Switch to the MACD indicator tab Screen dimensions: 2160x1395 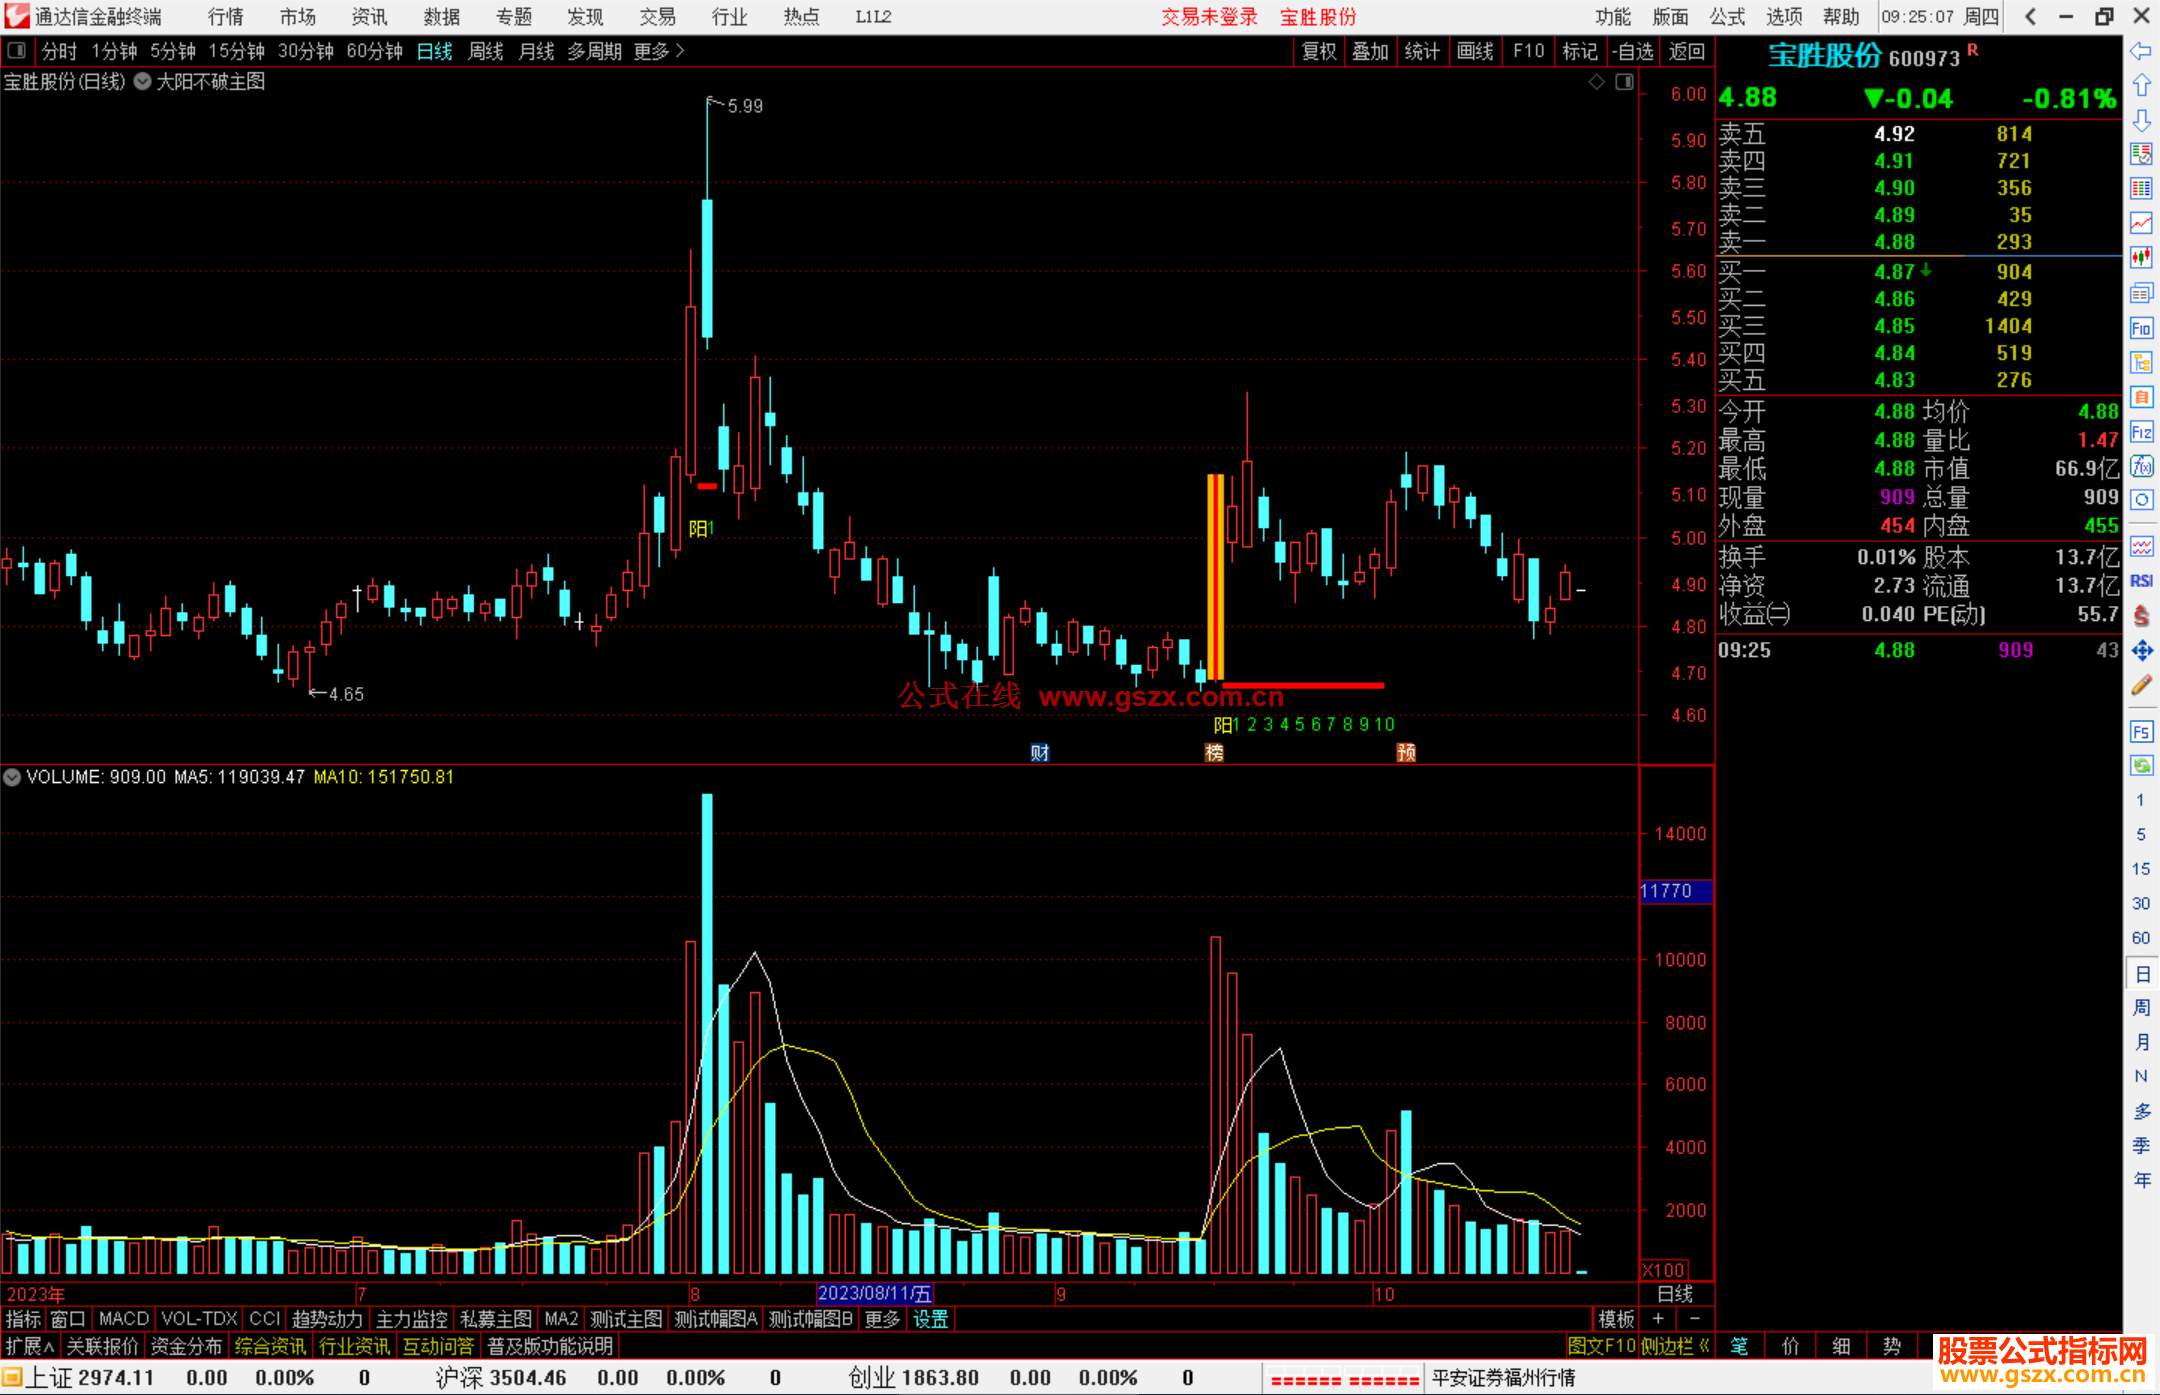click(123, 1319)
